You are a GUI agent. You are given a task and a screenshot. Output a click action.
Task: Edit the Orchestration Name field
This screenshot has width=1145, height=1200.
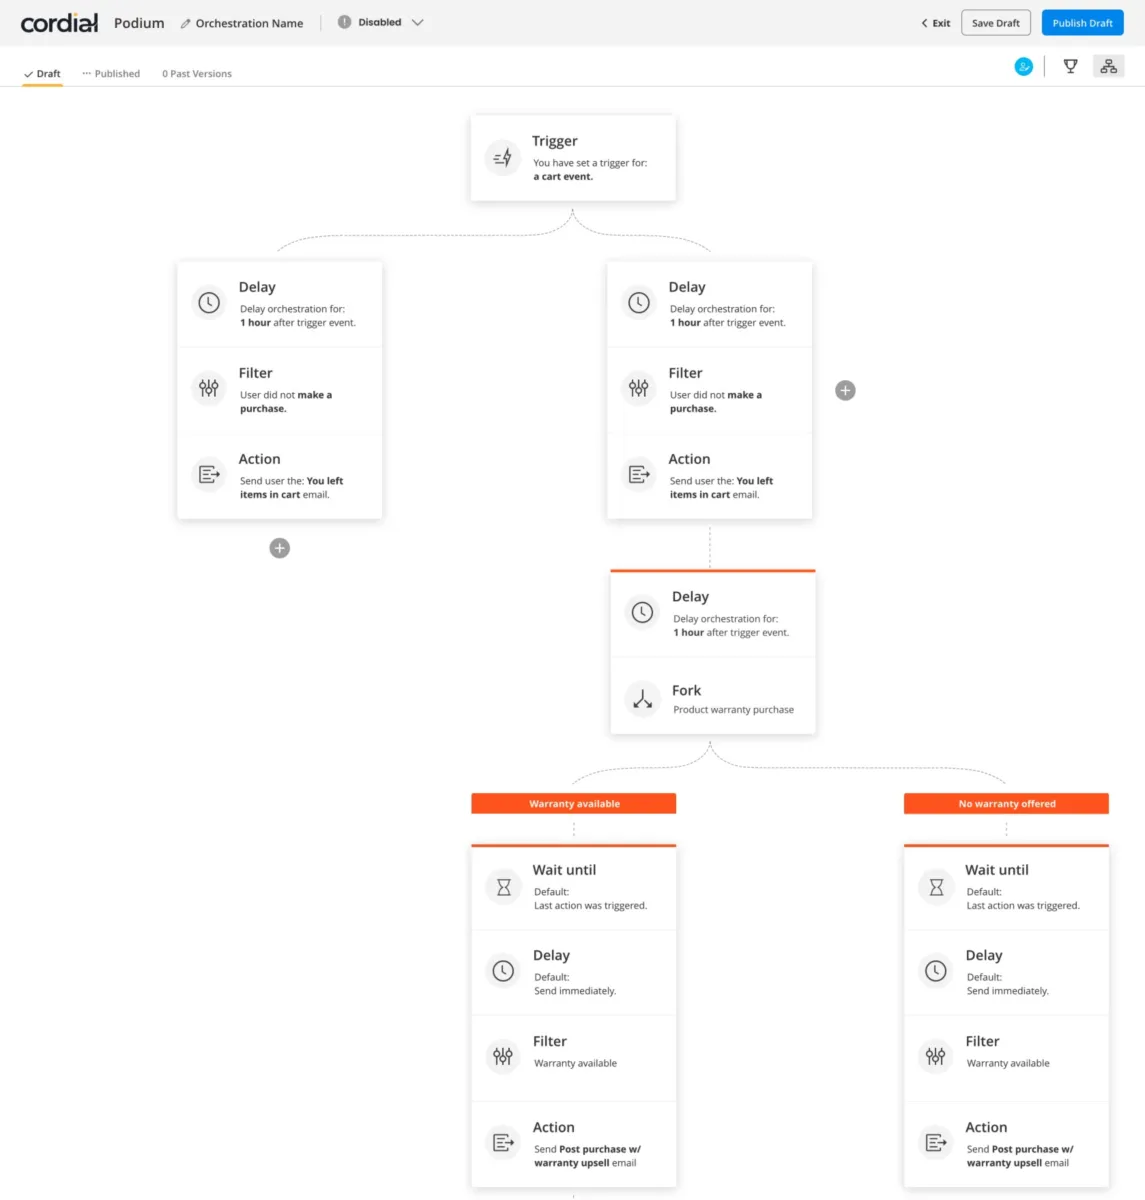click(x=249, y=23)
